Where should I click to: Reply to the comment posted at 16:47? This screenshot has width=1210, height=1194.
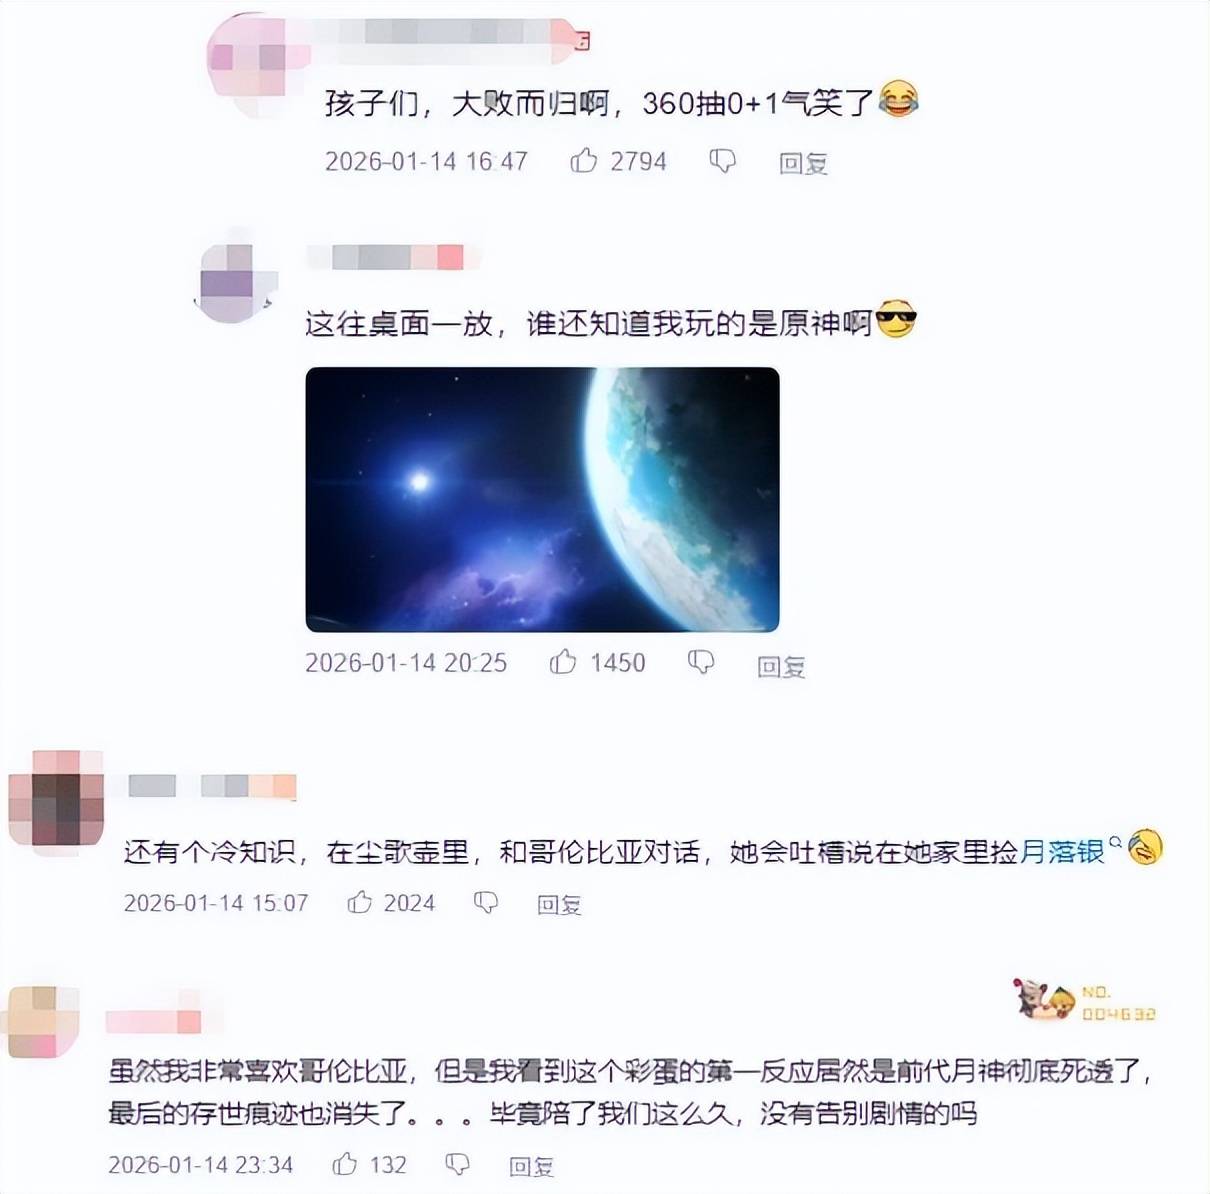pyautogui.click(x=803, y=162)
